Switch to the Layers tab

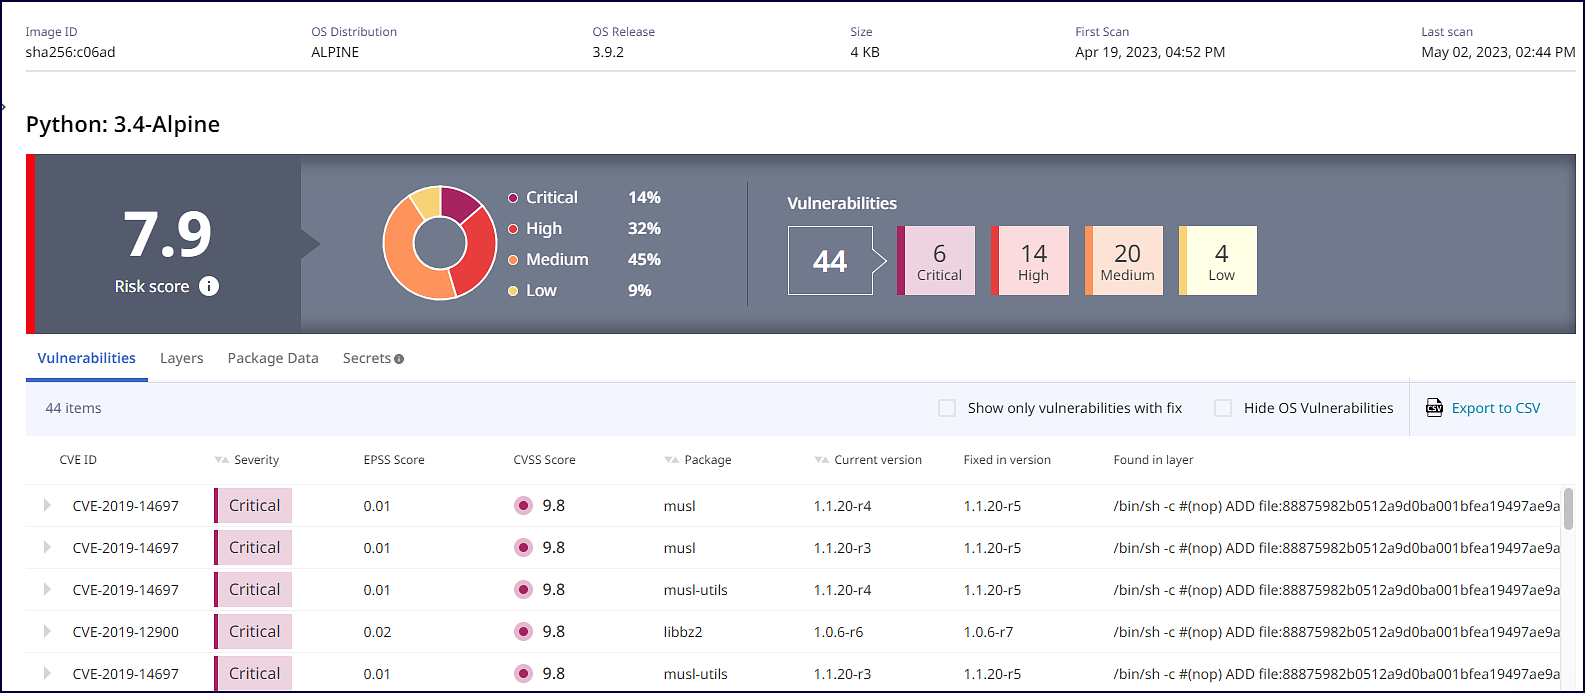point(181,358)
